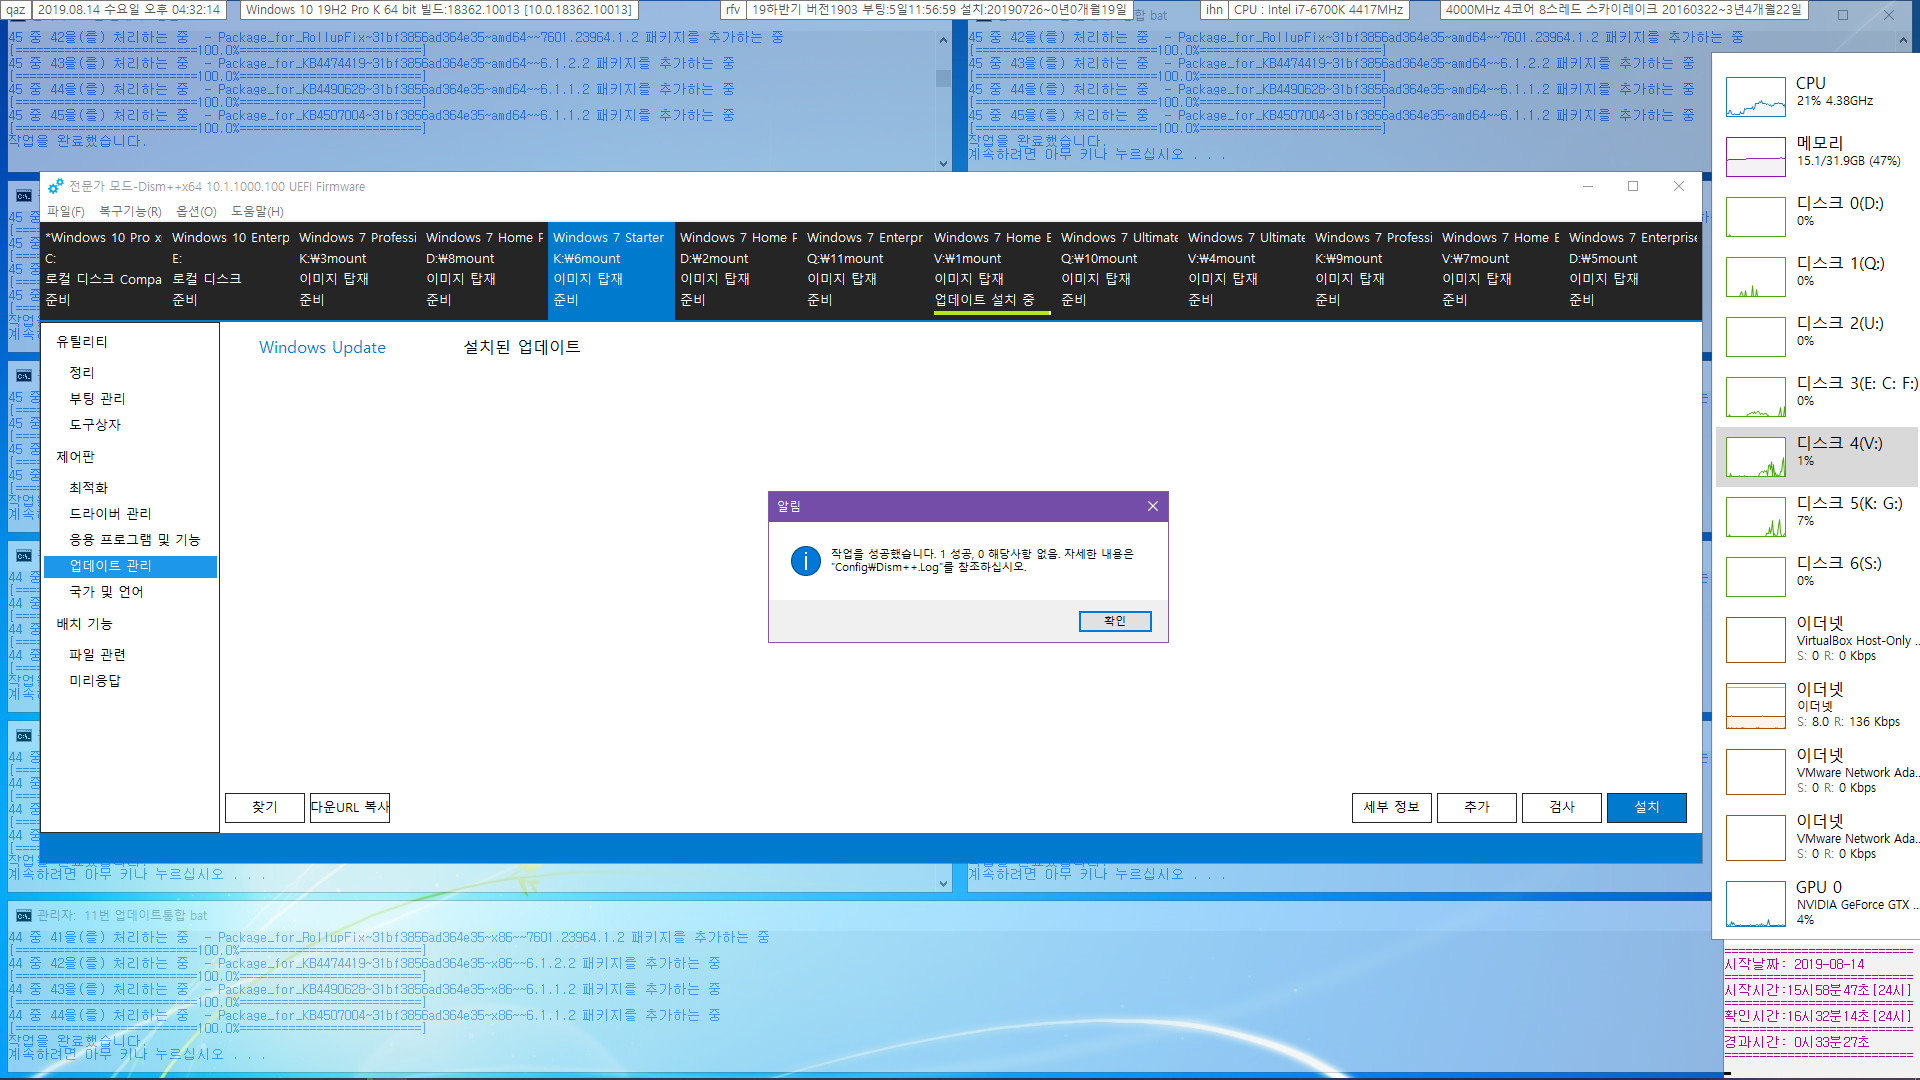Click the 확인 button in alert dialog
Screen dimensions: 1920x1080
[x=1115, y=621]
